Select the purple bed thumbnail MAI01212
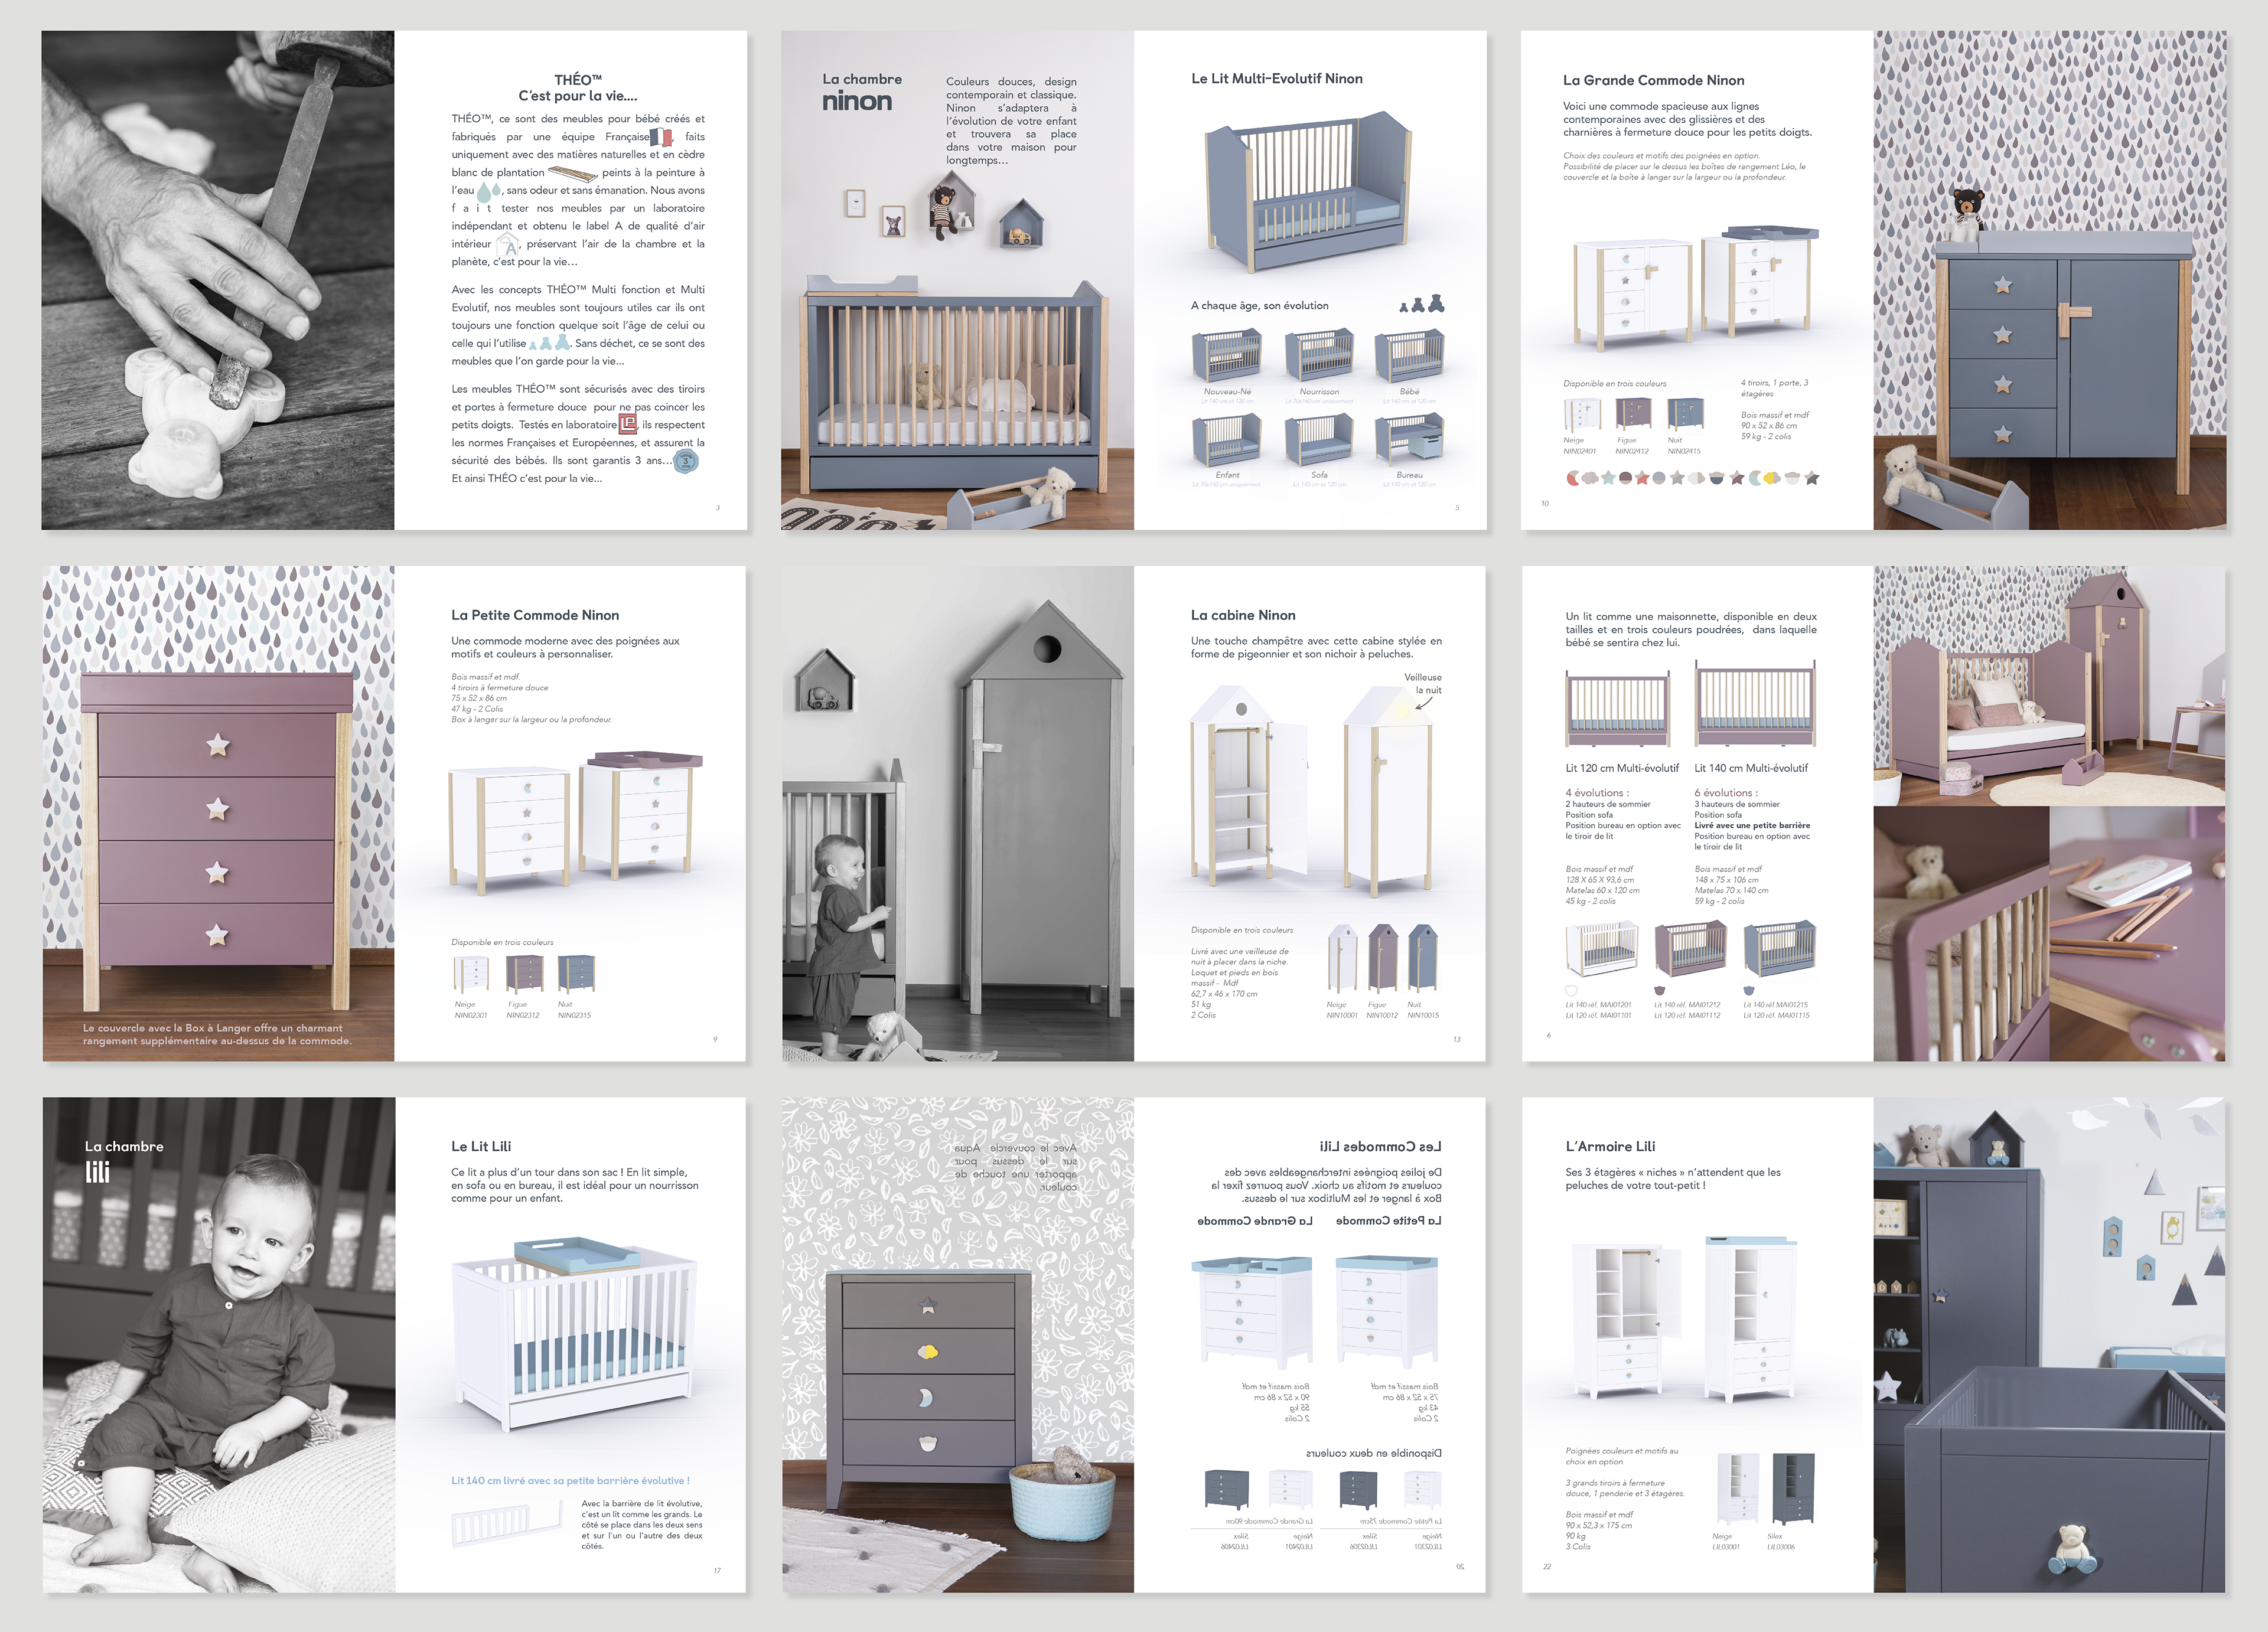 click(x=1690, y=950)
